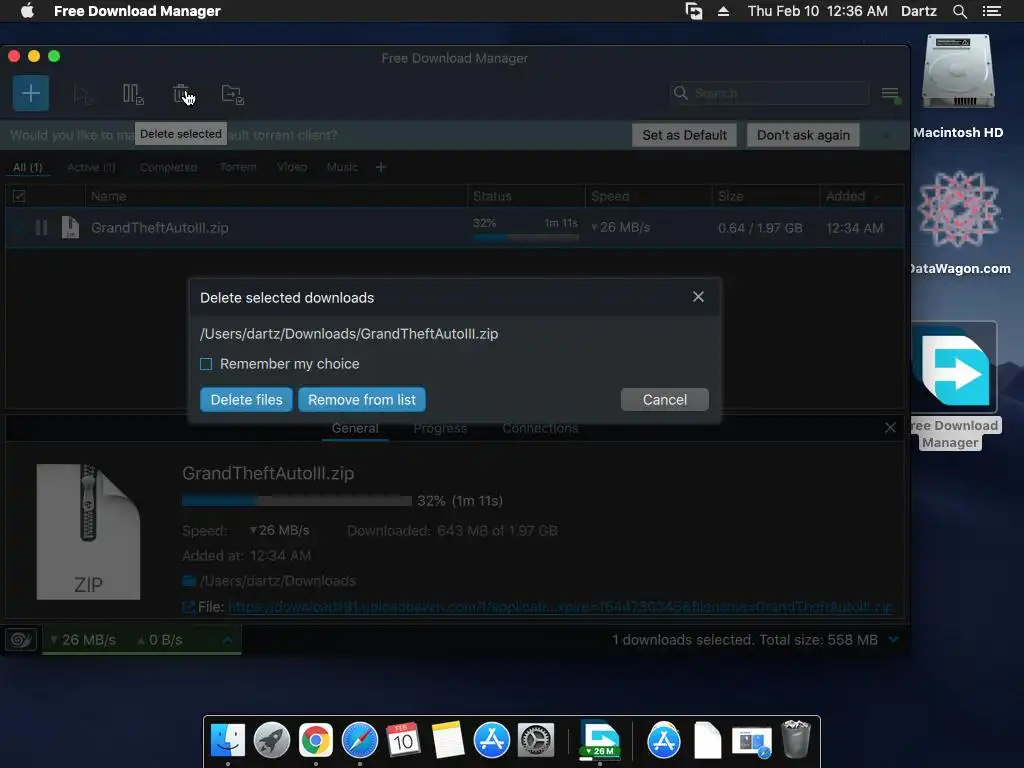Dismiss the default torrent client banner

[x=886, y=135]
